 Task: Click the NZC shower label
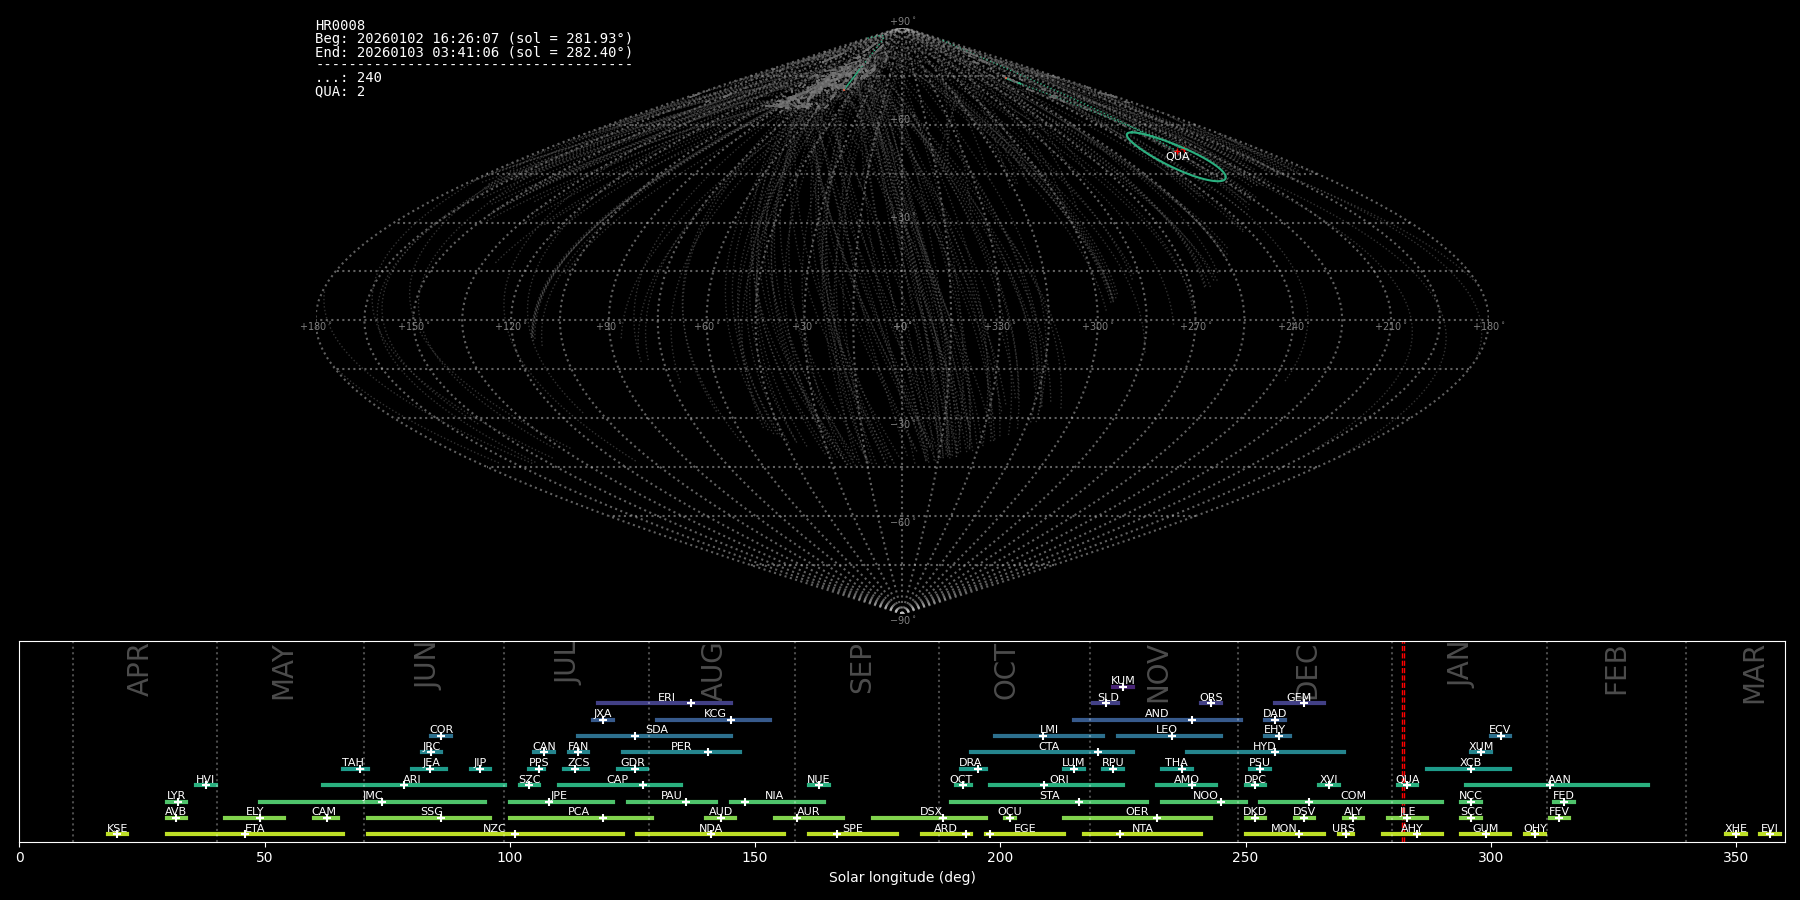(495, 829)
